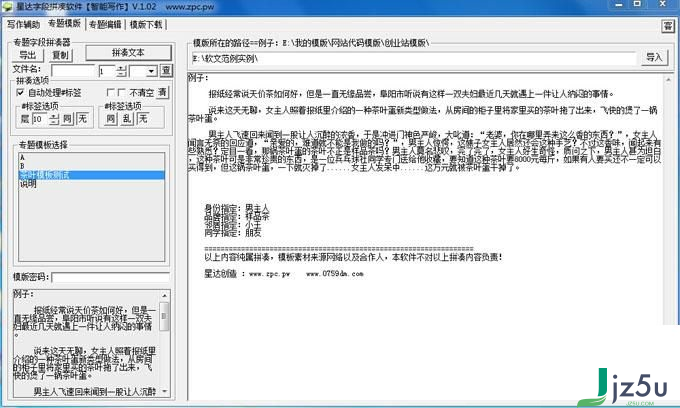Click the 乱 shuffle button

coord(127,119)
